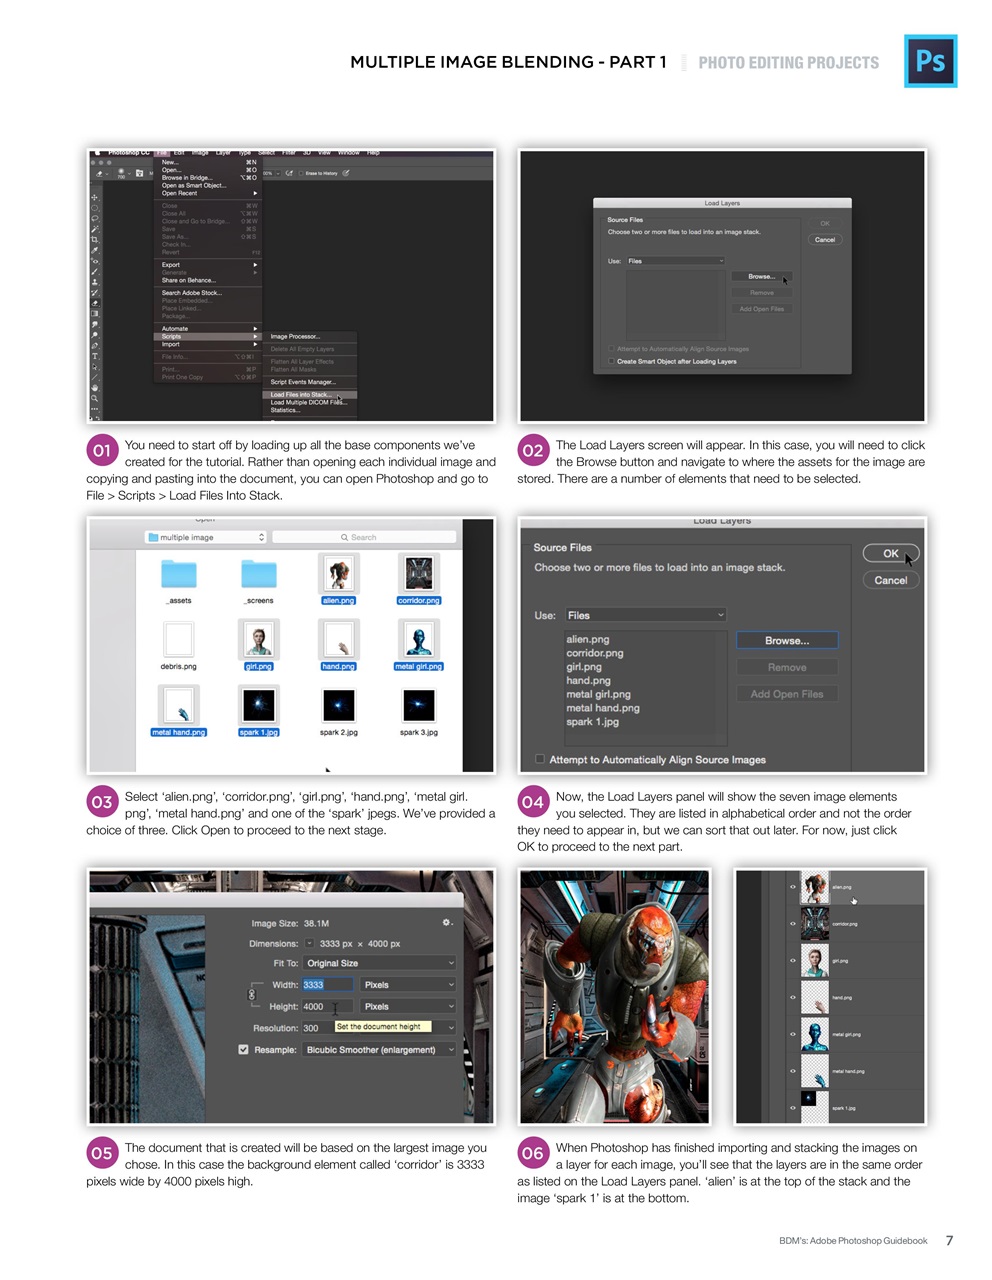Click OK in the Load Layers dialog
The image size is (992, 1280).
tap(889, 552)
